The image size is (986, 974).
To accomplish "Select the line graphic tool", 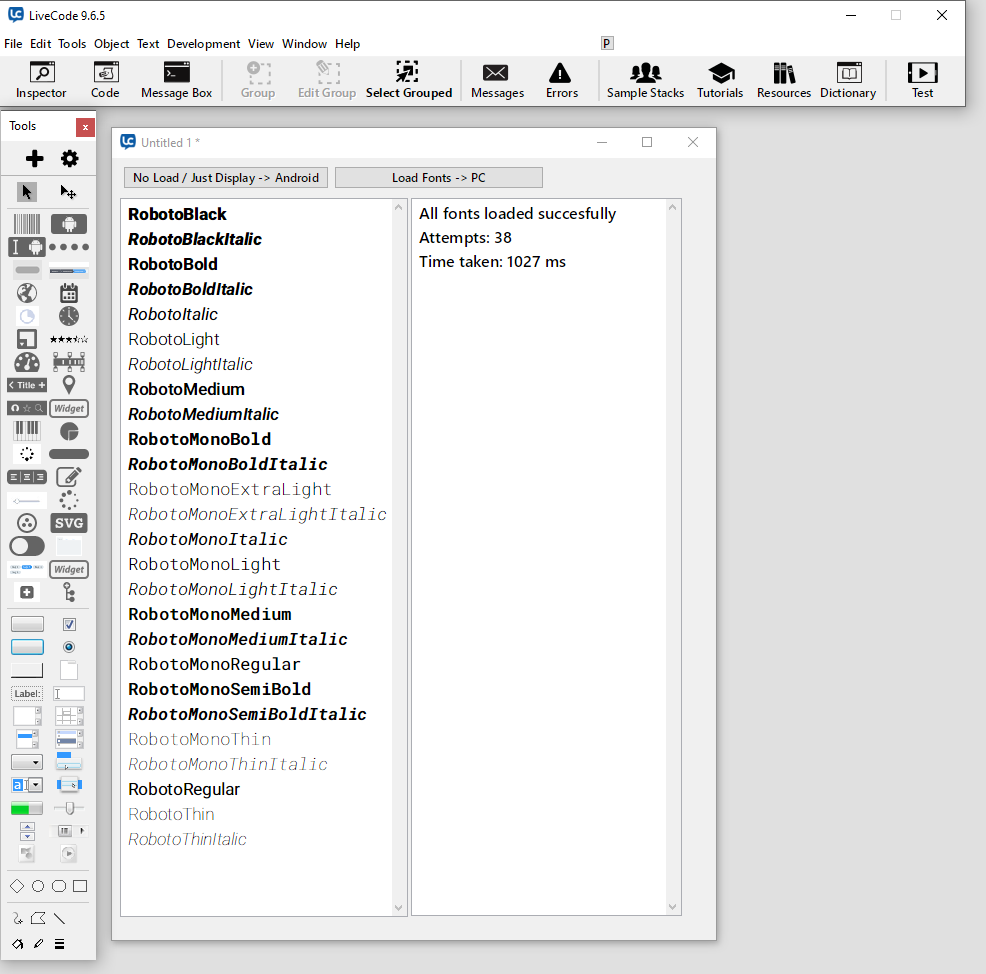I will 59,919.
